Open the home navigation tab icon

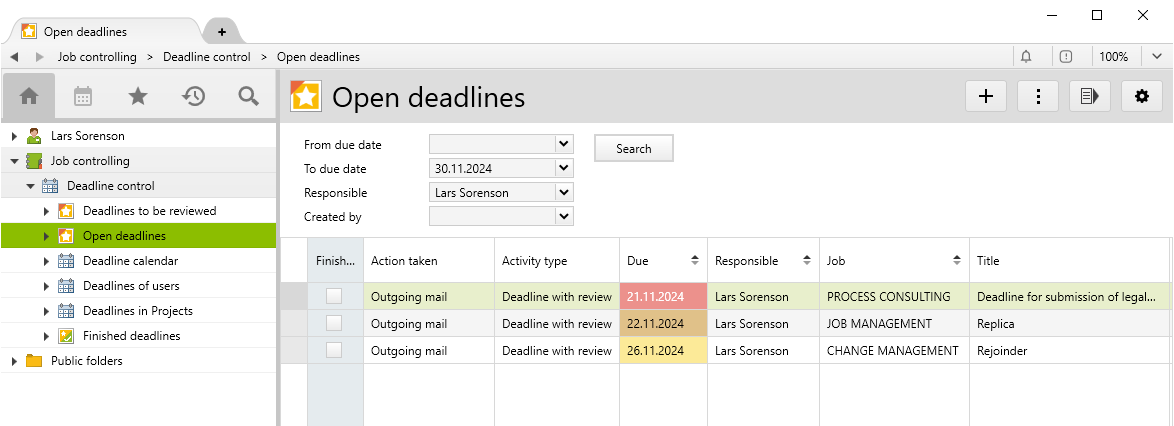[29, 96]
